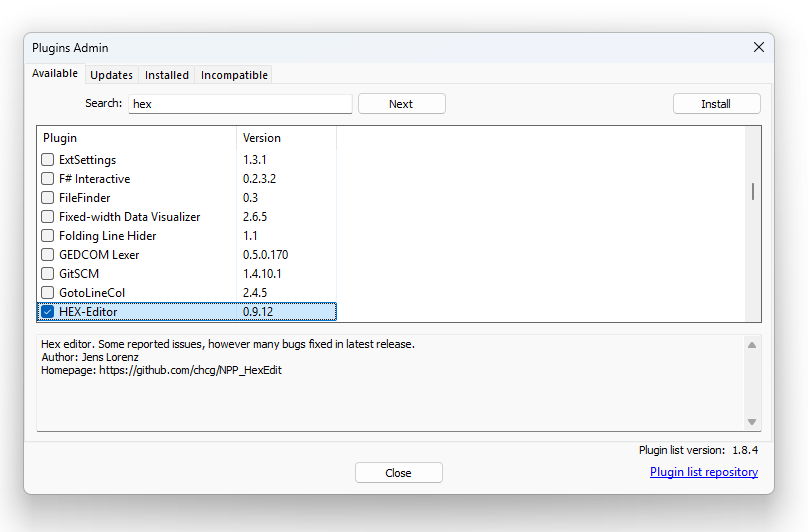Click the Install button
The height and width of the screenshot is (532, 808).
[716, 104]
